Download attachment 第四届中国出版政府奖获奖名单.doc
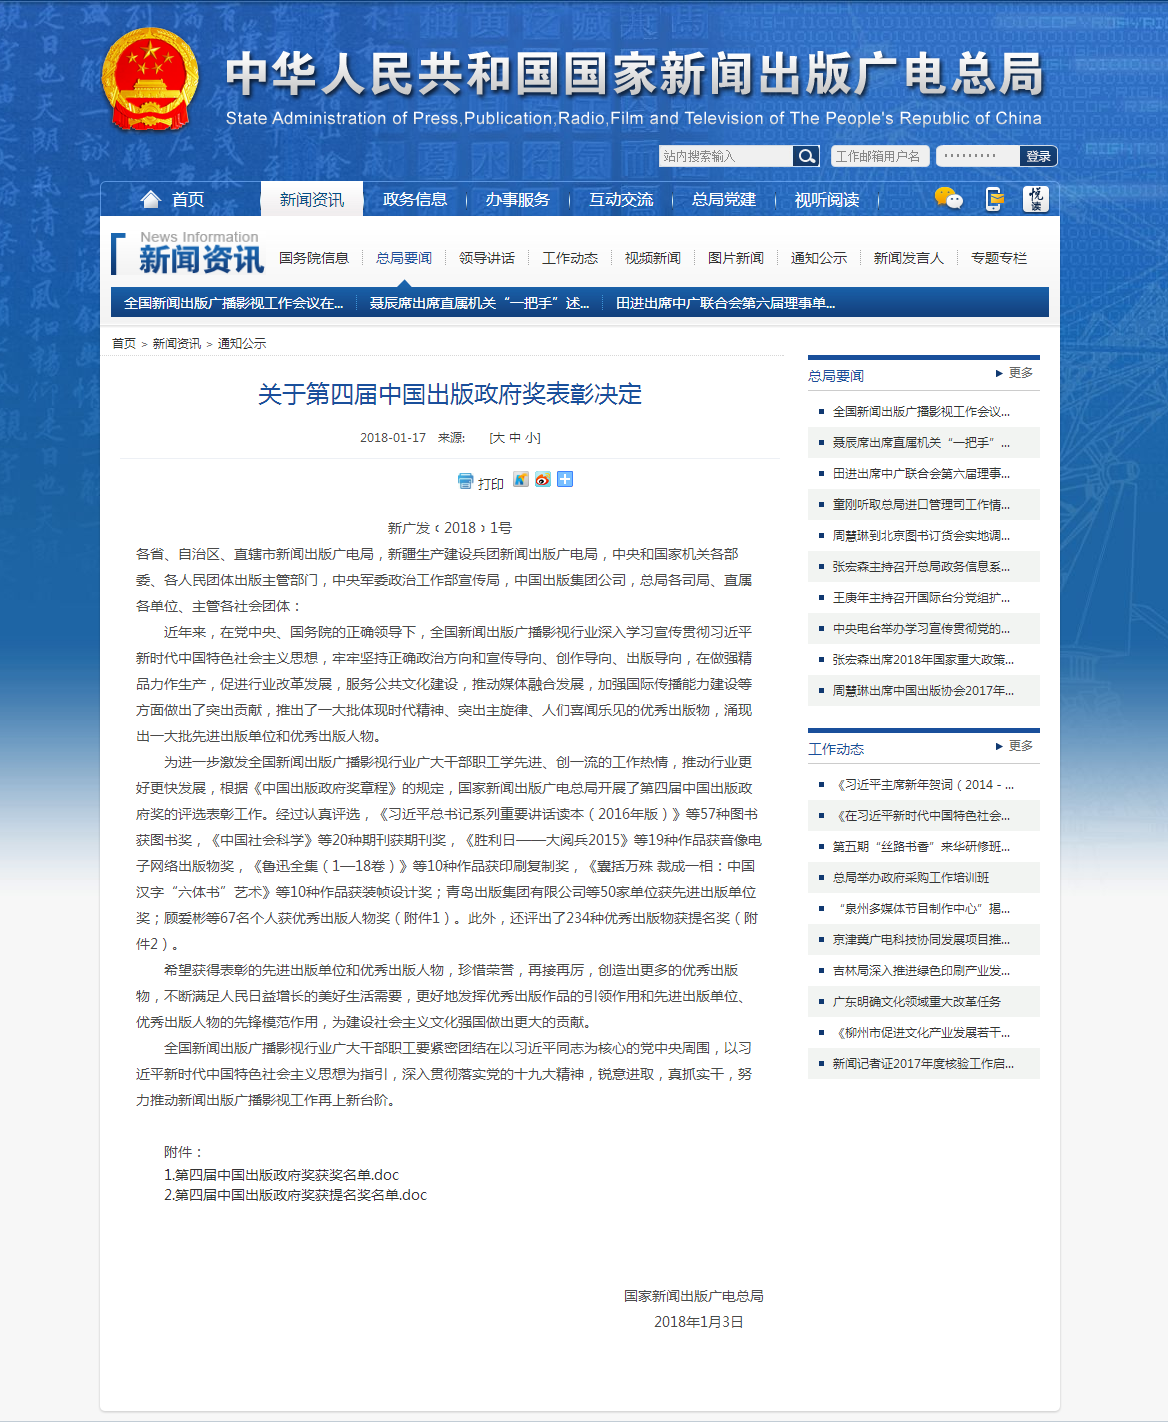 click(x=281, y=1175)
